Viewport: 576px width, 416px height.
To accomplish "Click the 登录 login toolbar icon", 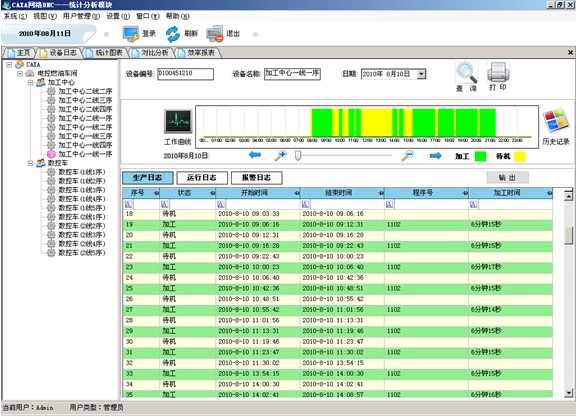I will (131, 34).
